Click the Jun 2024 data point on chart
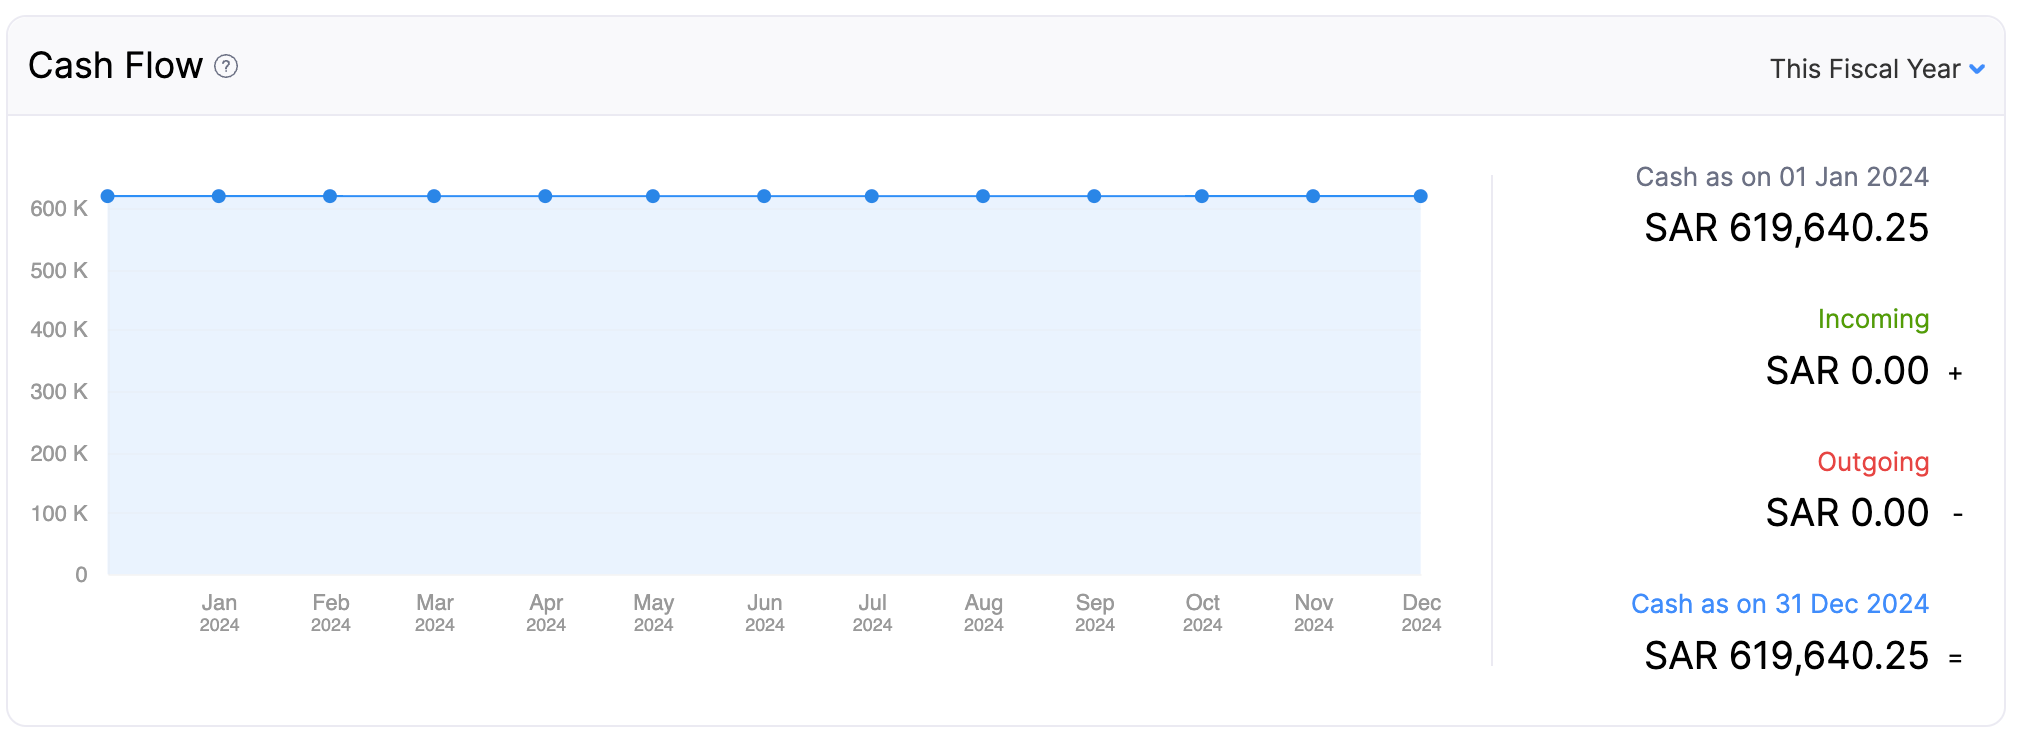Image resolution: width=2024 pixels, height=742 pixels. coord(765,195)
